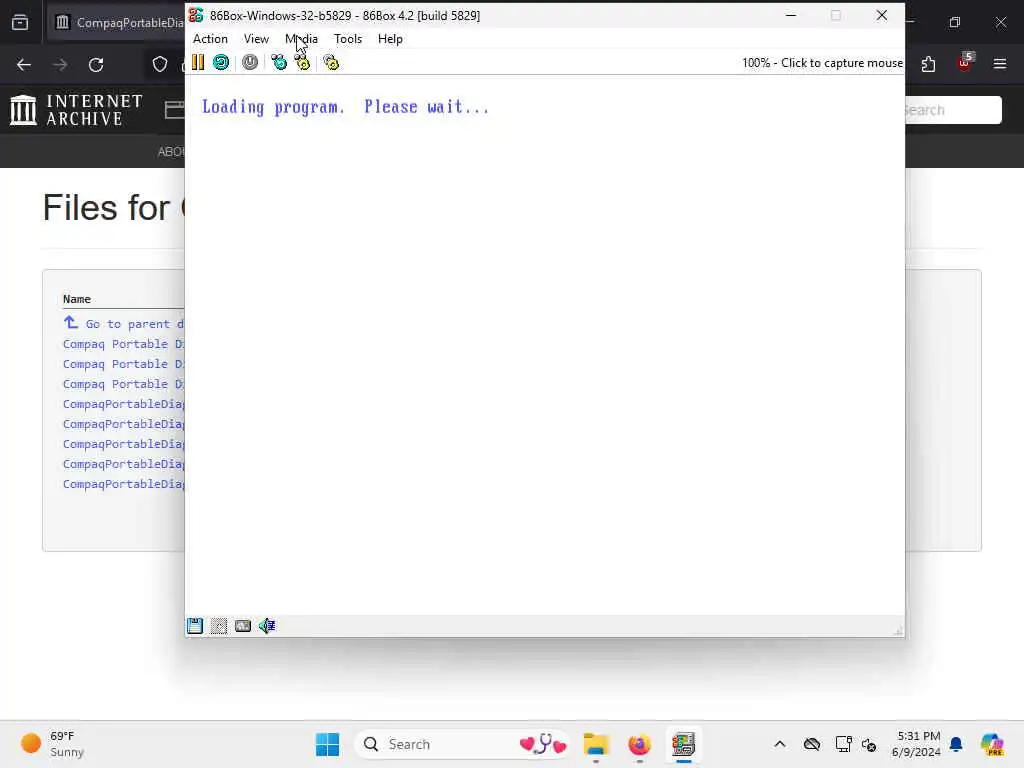Open the last CompaqPortableDia file link
Viewport: 1024px width, 768px height.
123,484
